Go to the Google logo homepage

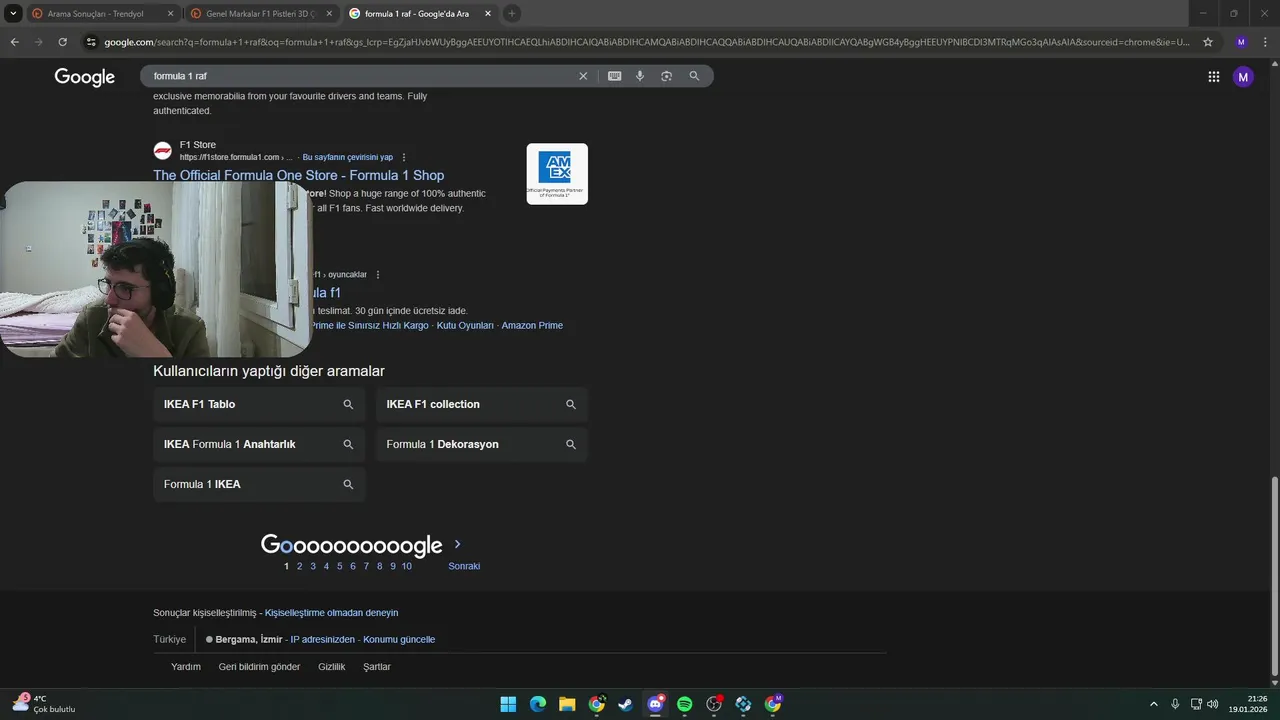[85, 77]
